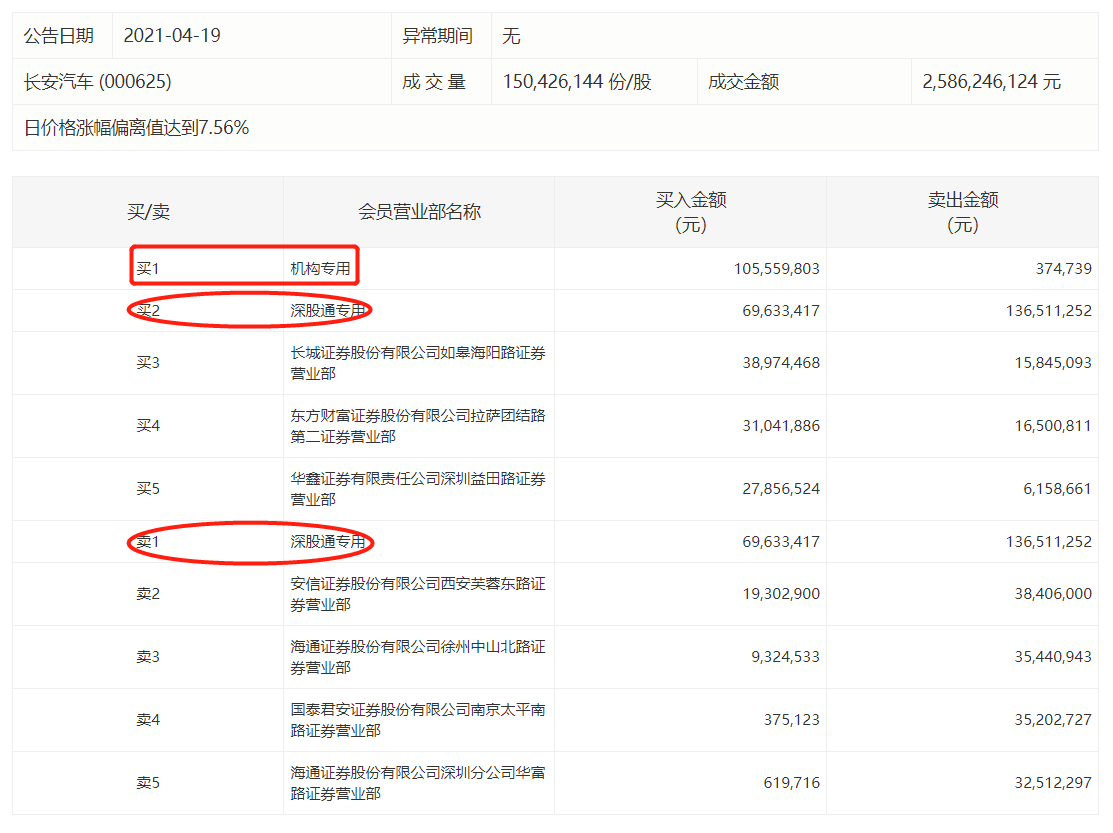Image resolution: width=1113 pixels, height=833 pixels.
Task: Click stock name 长安汽车 (000625)
Action: (97, 82)
